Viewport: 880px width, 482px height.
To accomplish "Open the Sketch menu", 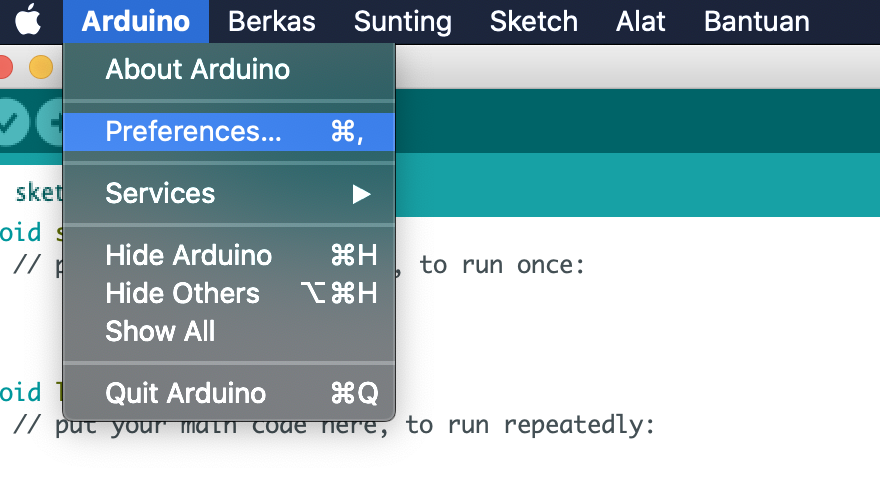I will (533, 21).
